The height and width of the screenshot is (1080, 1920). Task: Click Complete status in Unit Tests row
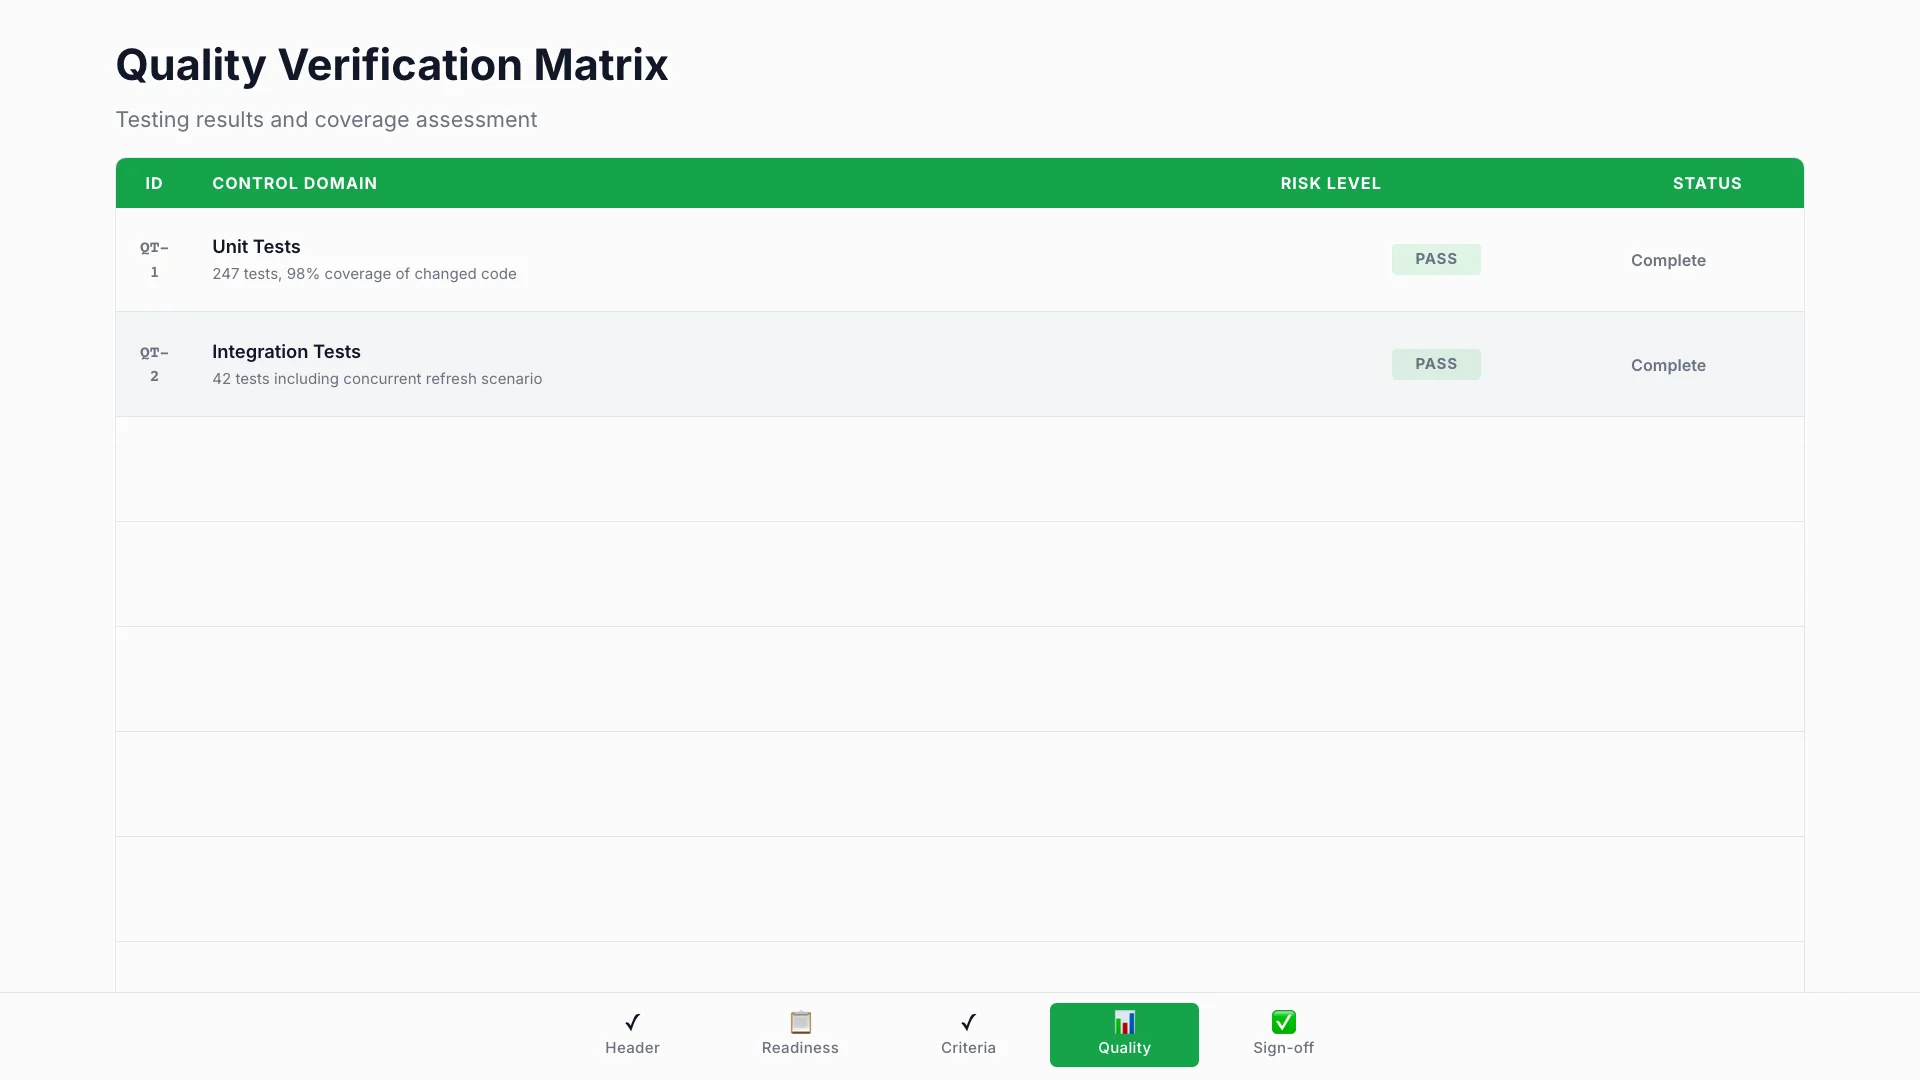coord(1668,260)
